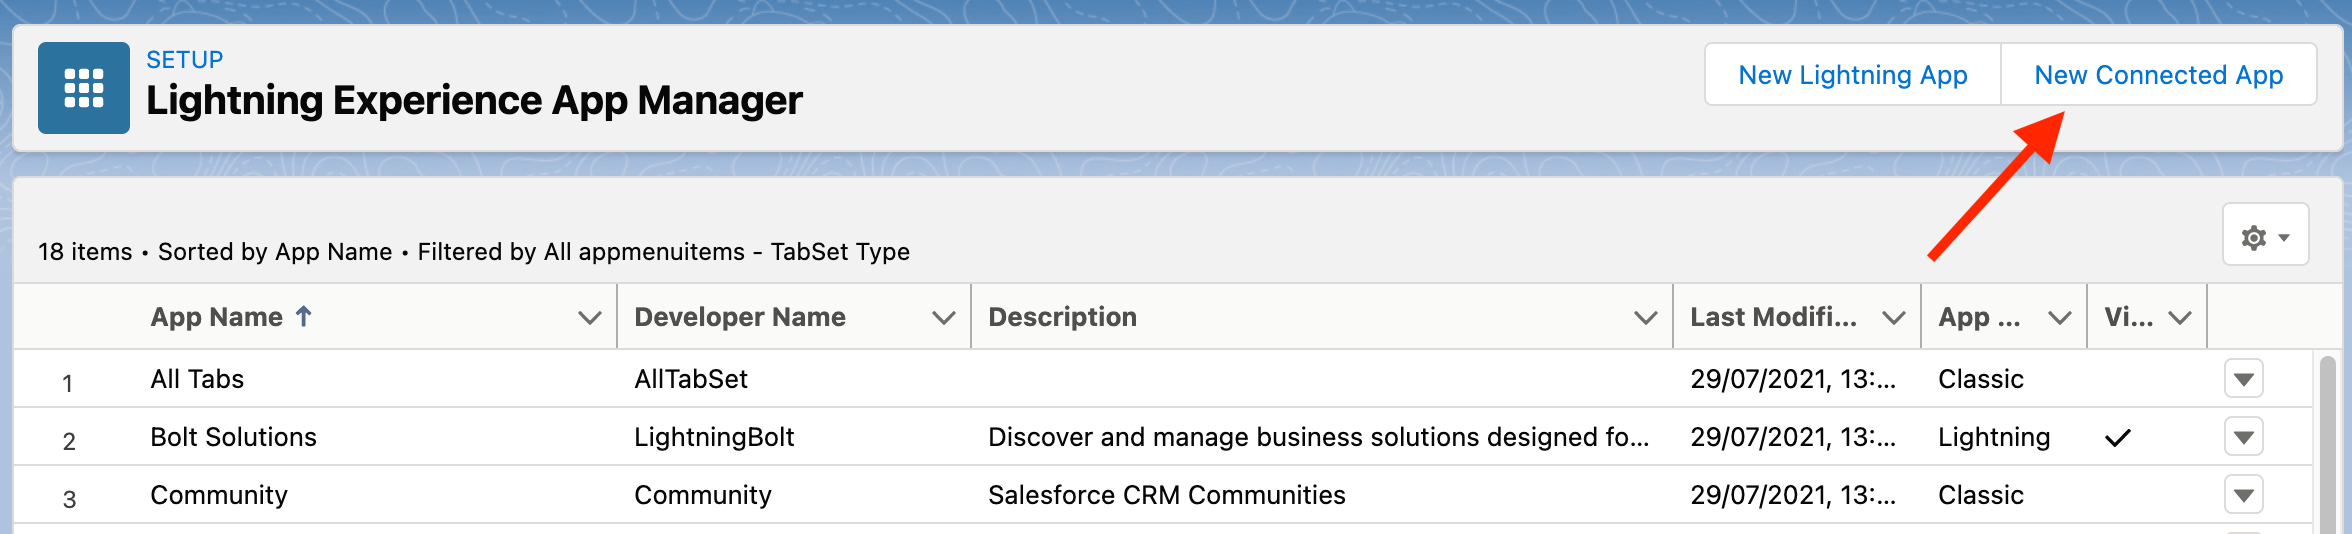Click the New Lightning App button
2352x534 pixels.
(1852, 75)
